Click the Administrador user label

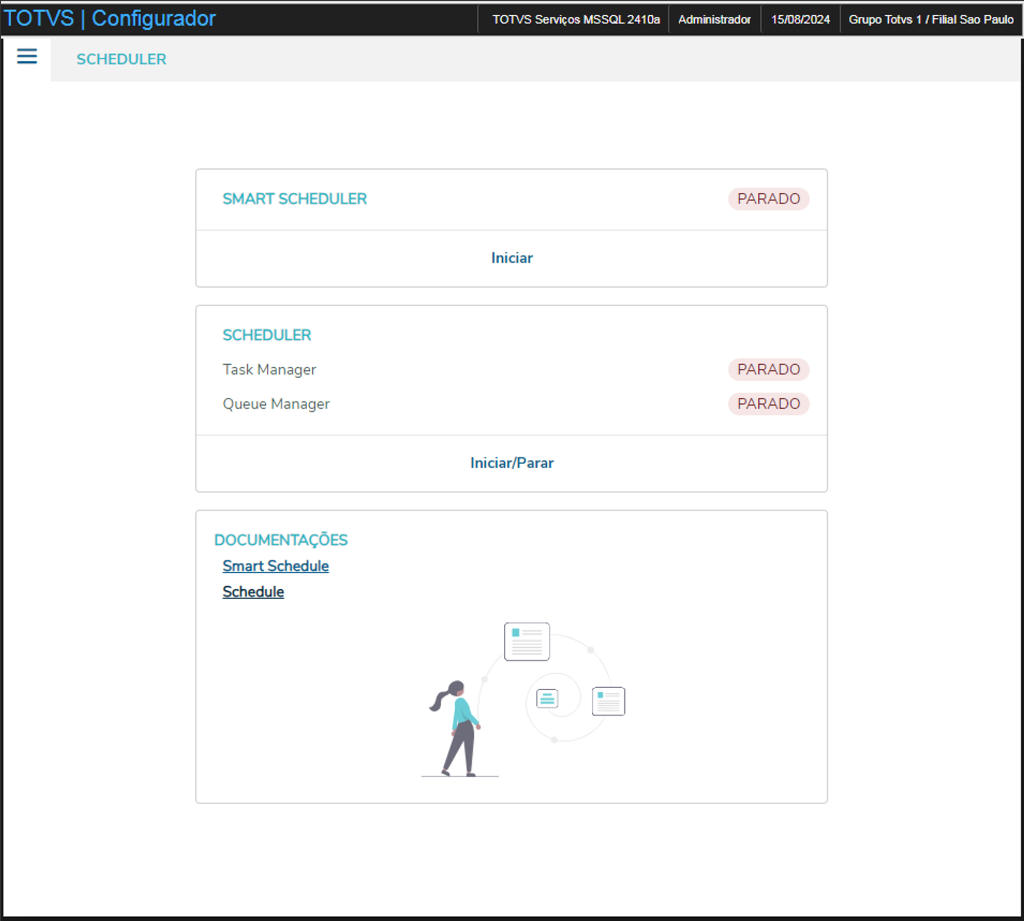[x=714, y=20]
